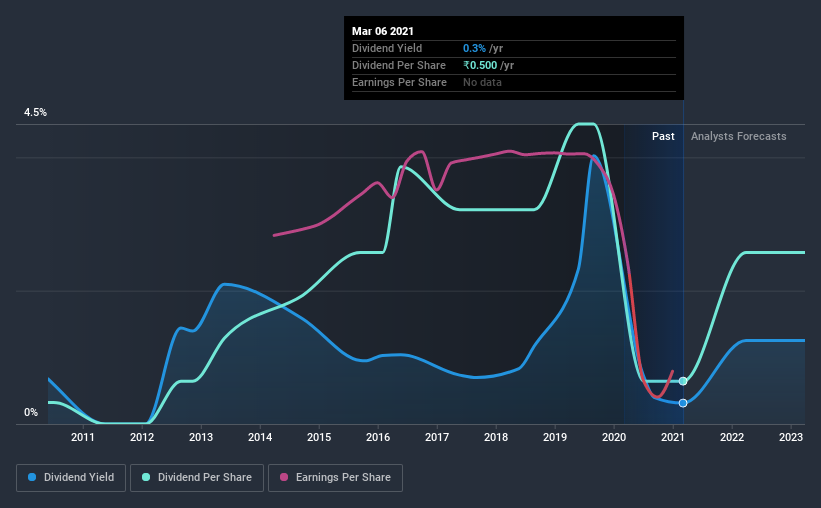Click the 0% y-axis label
Image resolution: width=821 pixels, height=508 pixels.
31,413
